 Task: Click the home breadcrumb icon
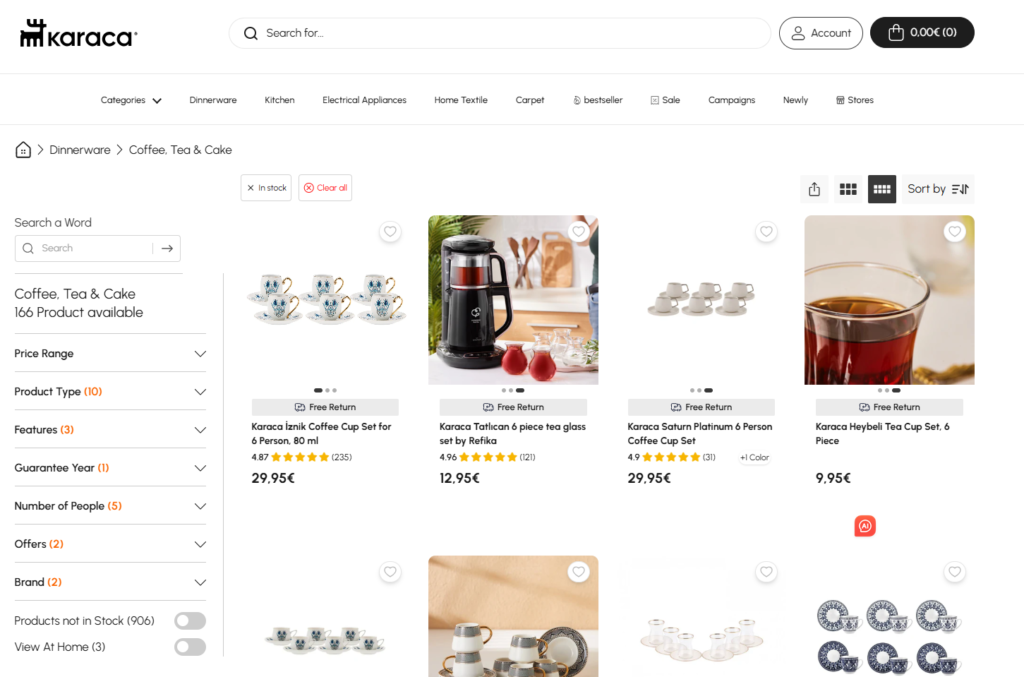click(23, 150)
